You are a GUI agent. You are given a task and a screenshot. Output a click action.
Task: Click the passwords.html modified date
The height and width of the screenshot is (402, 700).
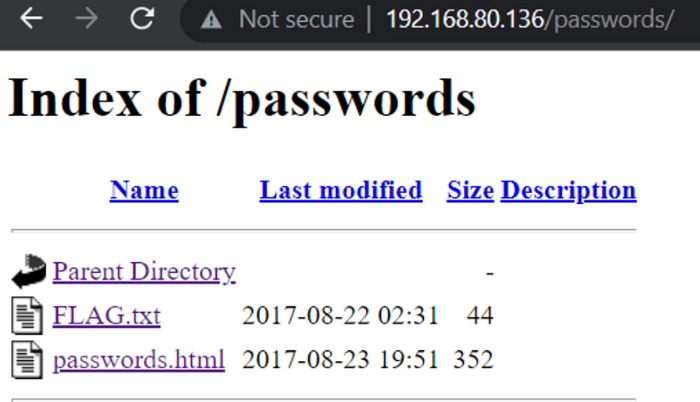pyautogui.click(x=340, y=359)
